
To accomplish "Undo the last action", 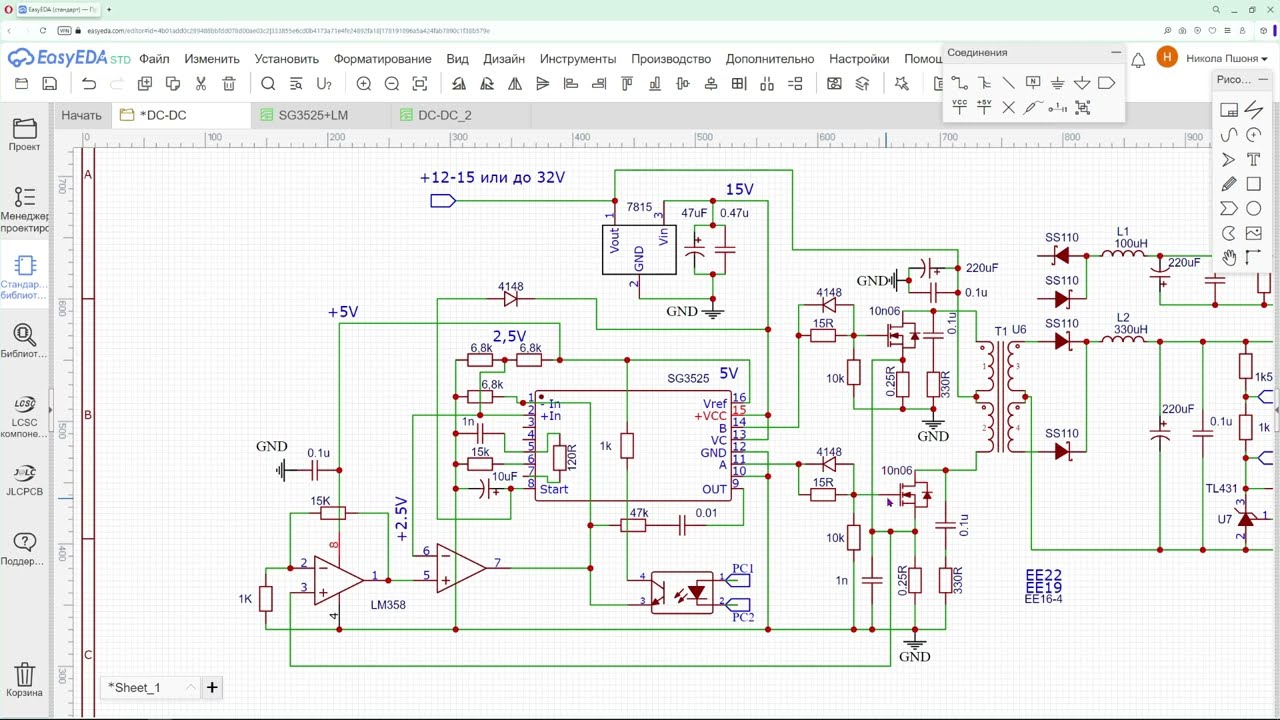I will 89,84.
